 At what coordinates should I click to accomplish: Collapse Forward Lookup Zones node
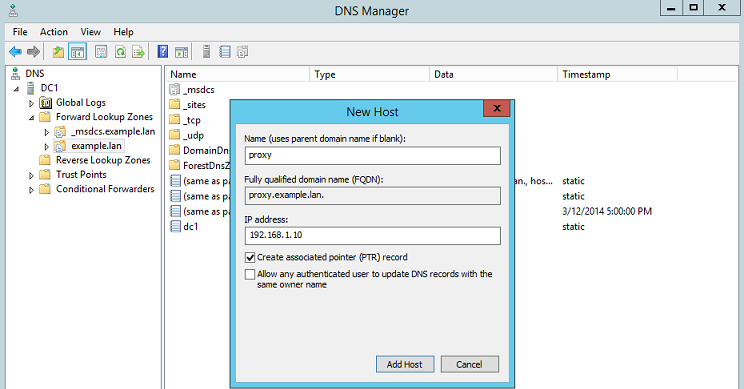click(31, 118)
